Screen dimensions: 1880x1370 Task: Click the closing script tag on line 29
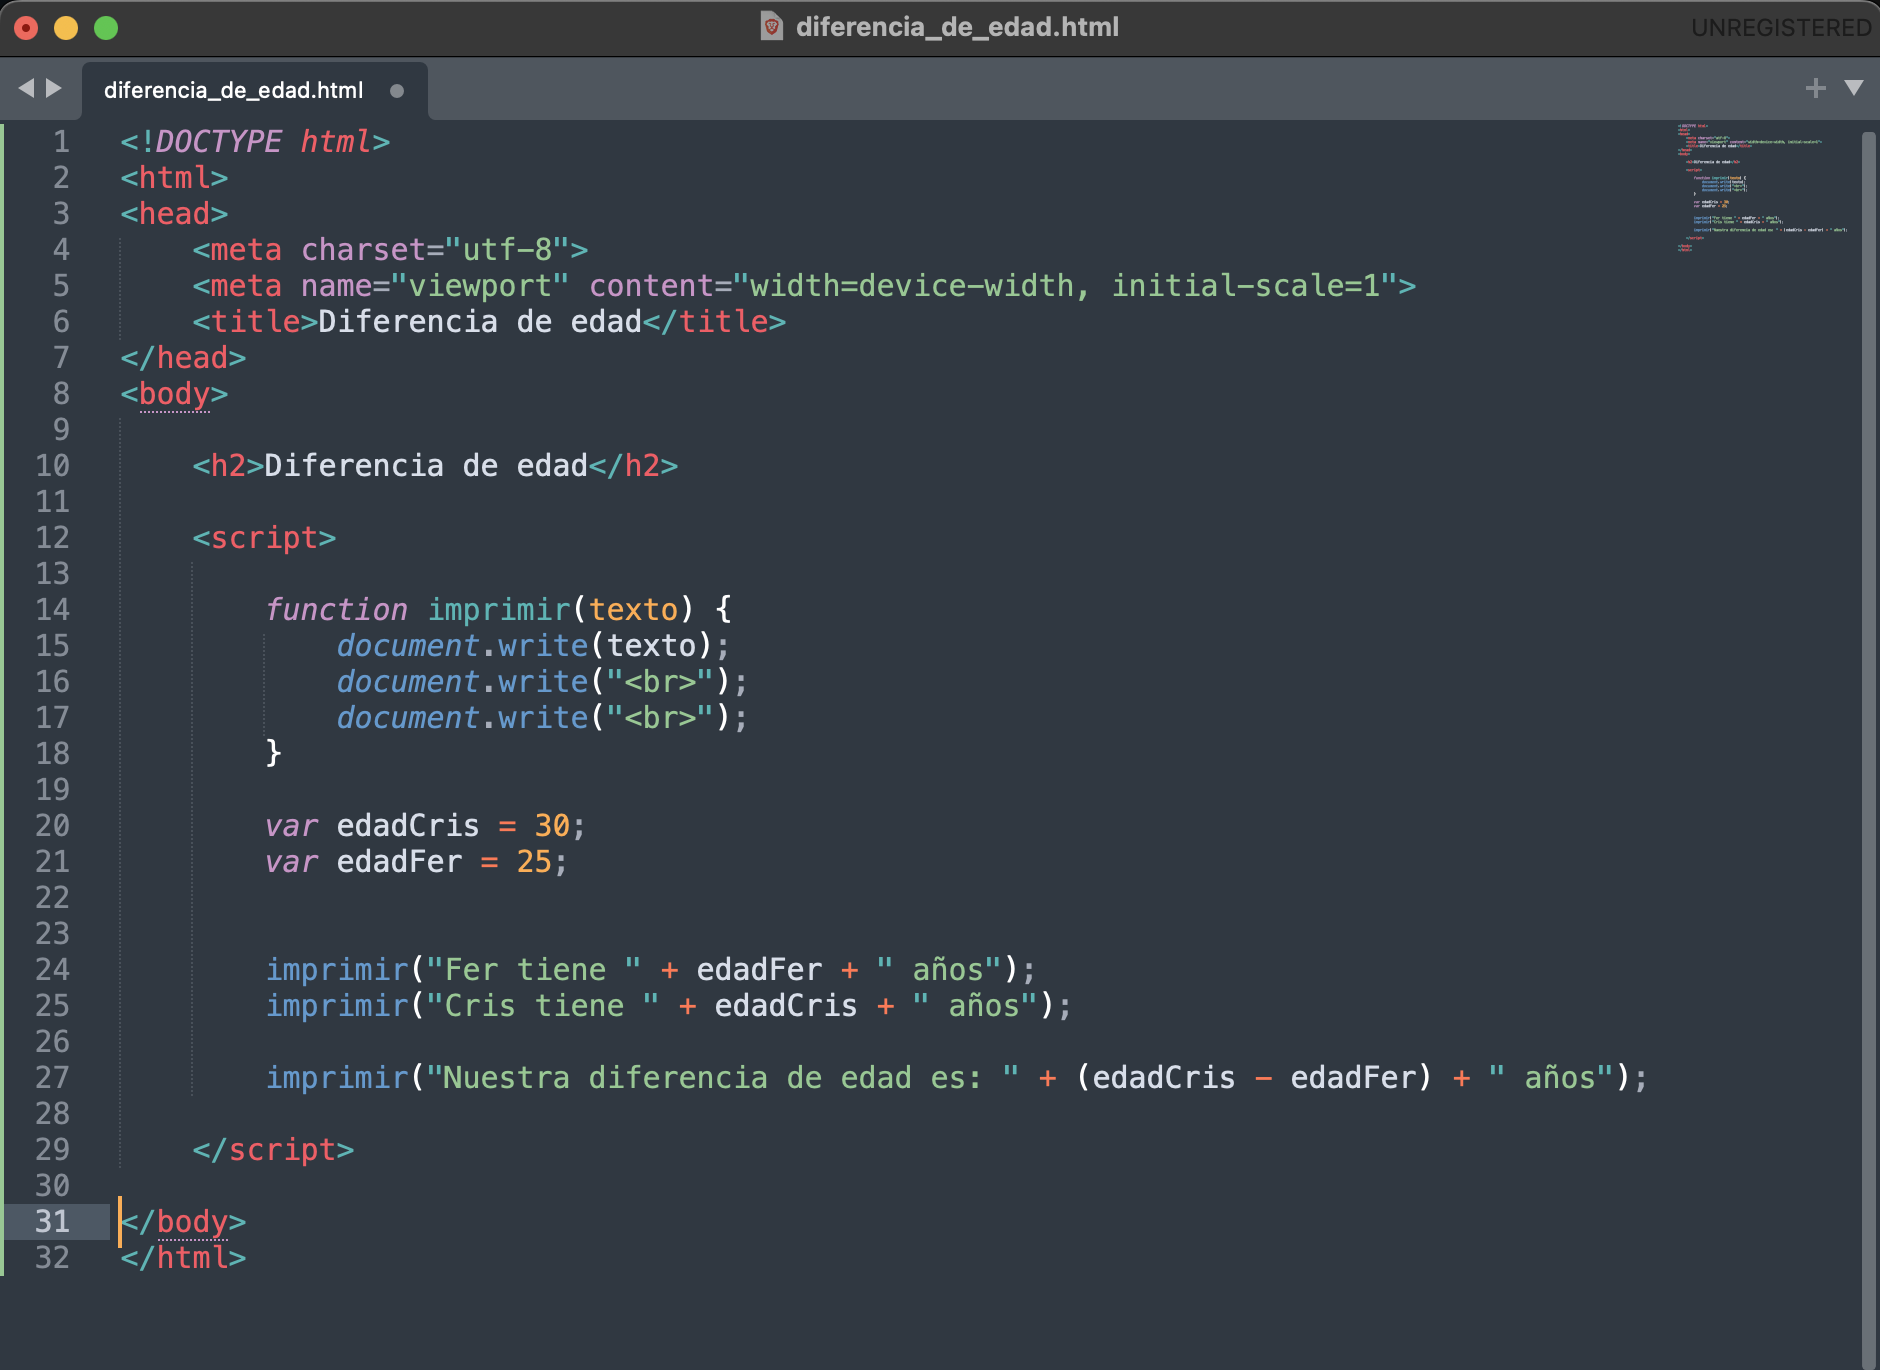pos(273,1149)
